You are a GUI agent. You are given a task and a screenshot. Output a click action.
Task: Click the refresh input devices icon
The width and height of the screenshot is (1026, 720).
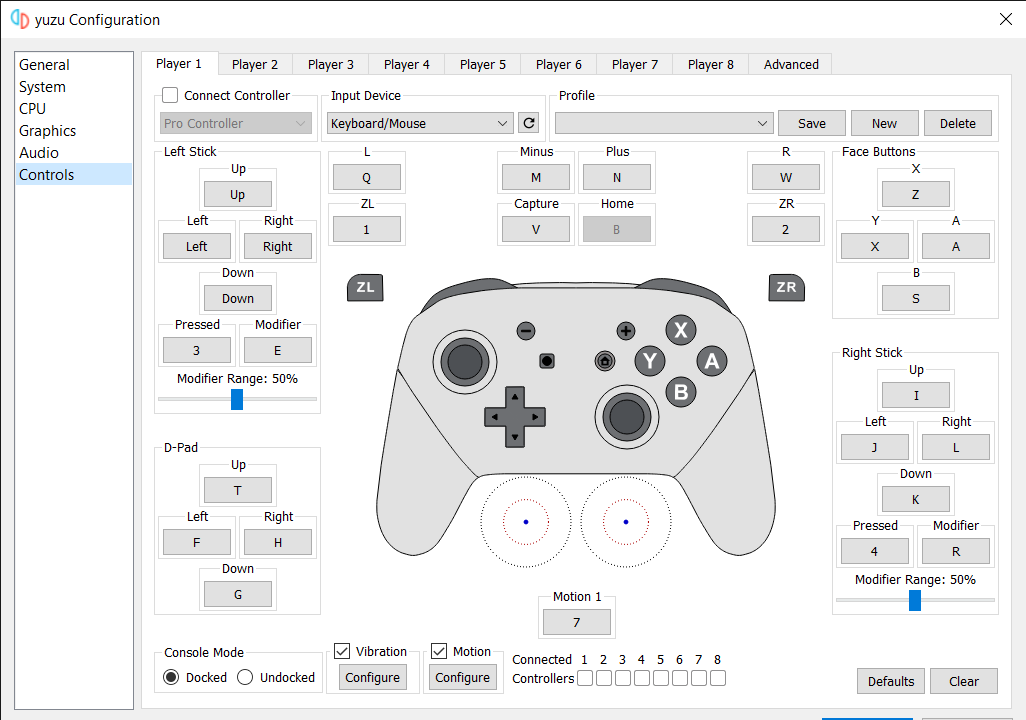coord(529,123)
